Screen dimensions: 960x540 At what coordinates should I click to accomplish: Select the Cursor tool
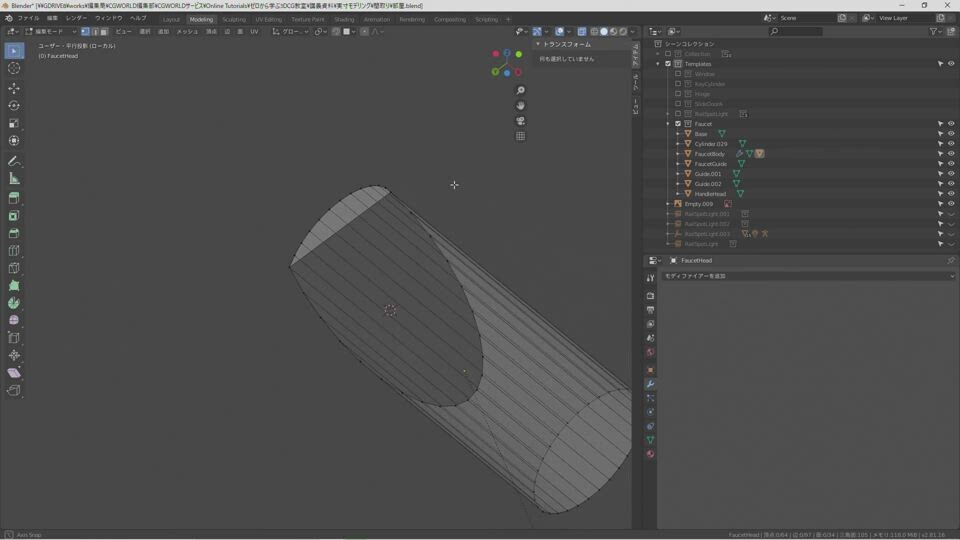[x=14, y=68]
